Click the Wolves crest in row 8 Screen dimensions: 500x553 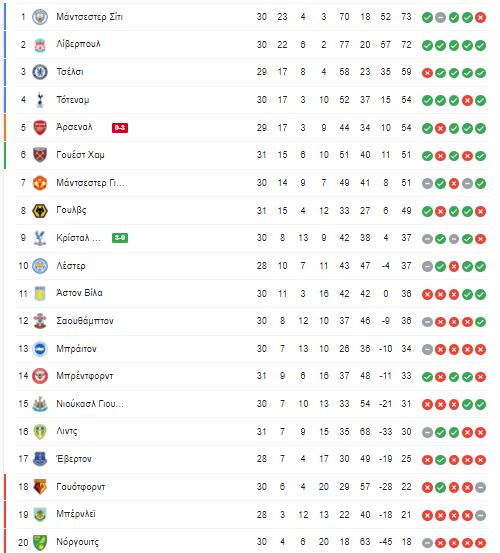[40, 211]
